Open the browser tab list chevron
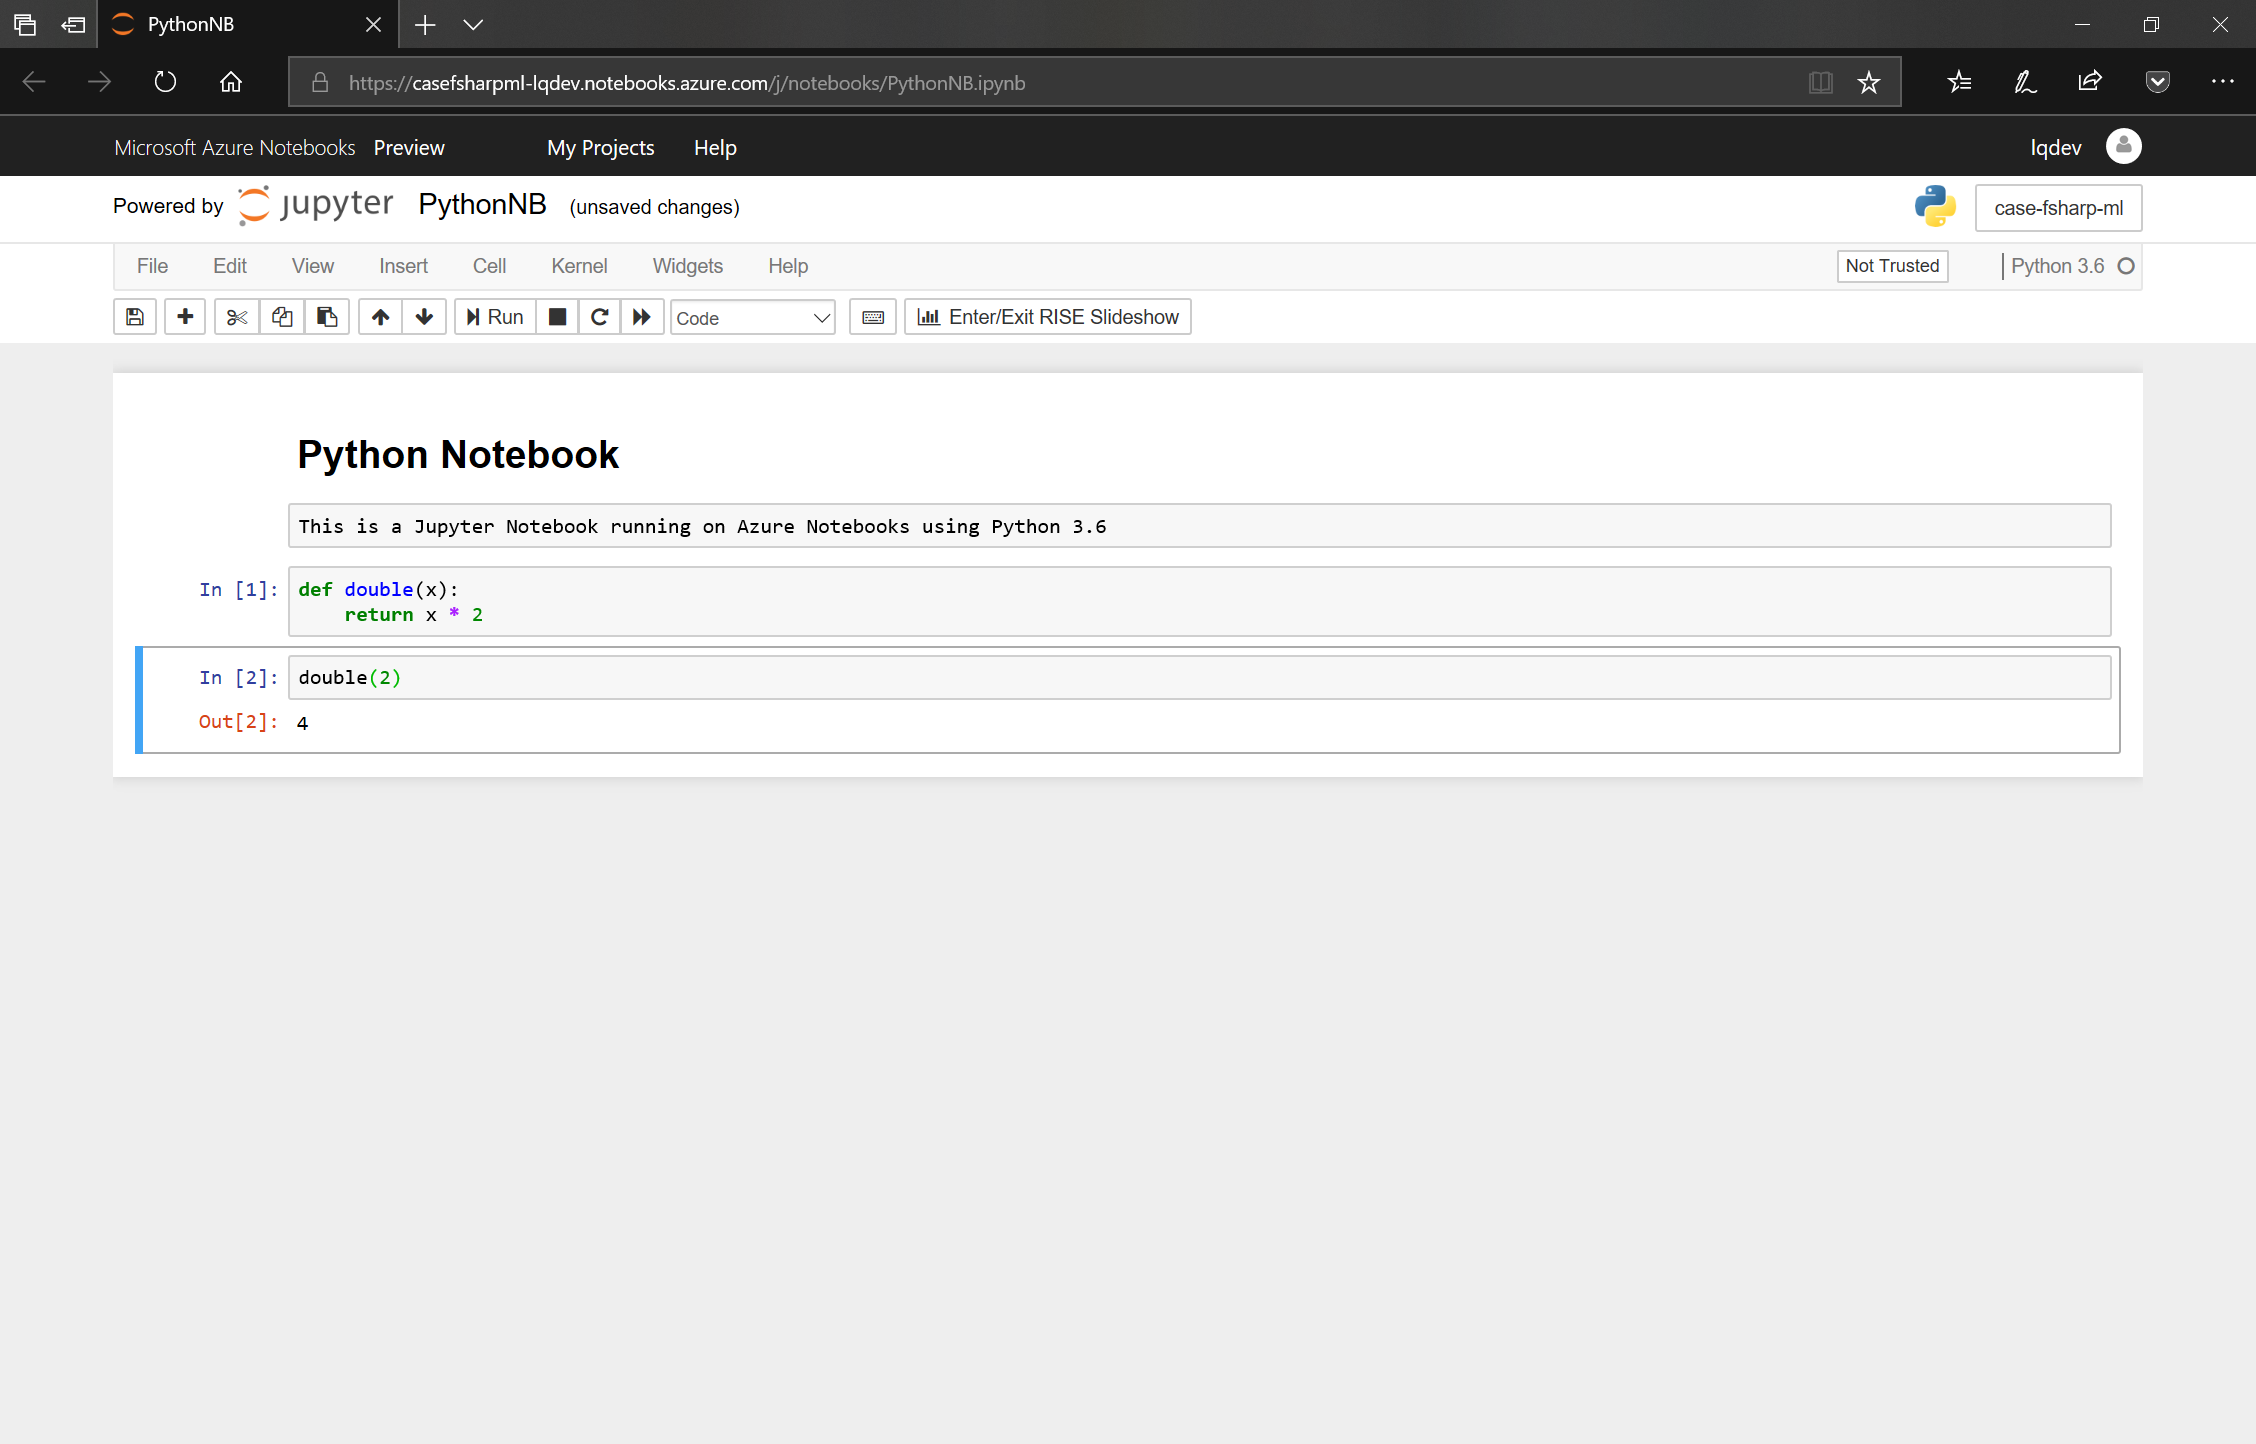The image size is (2256, 1444). (473, 25)
